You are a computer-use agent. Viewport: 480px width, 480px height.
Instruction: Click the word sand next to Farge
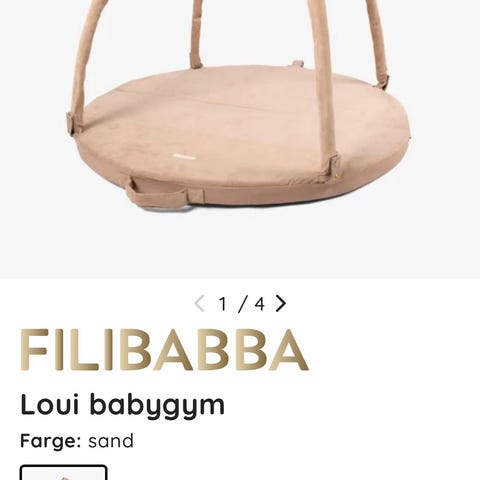click(111, 441)
